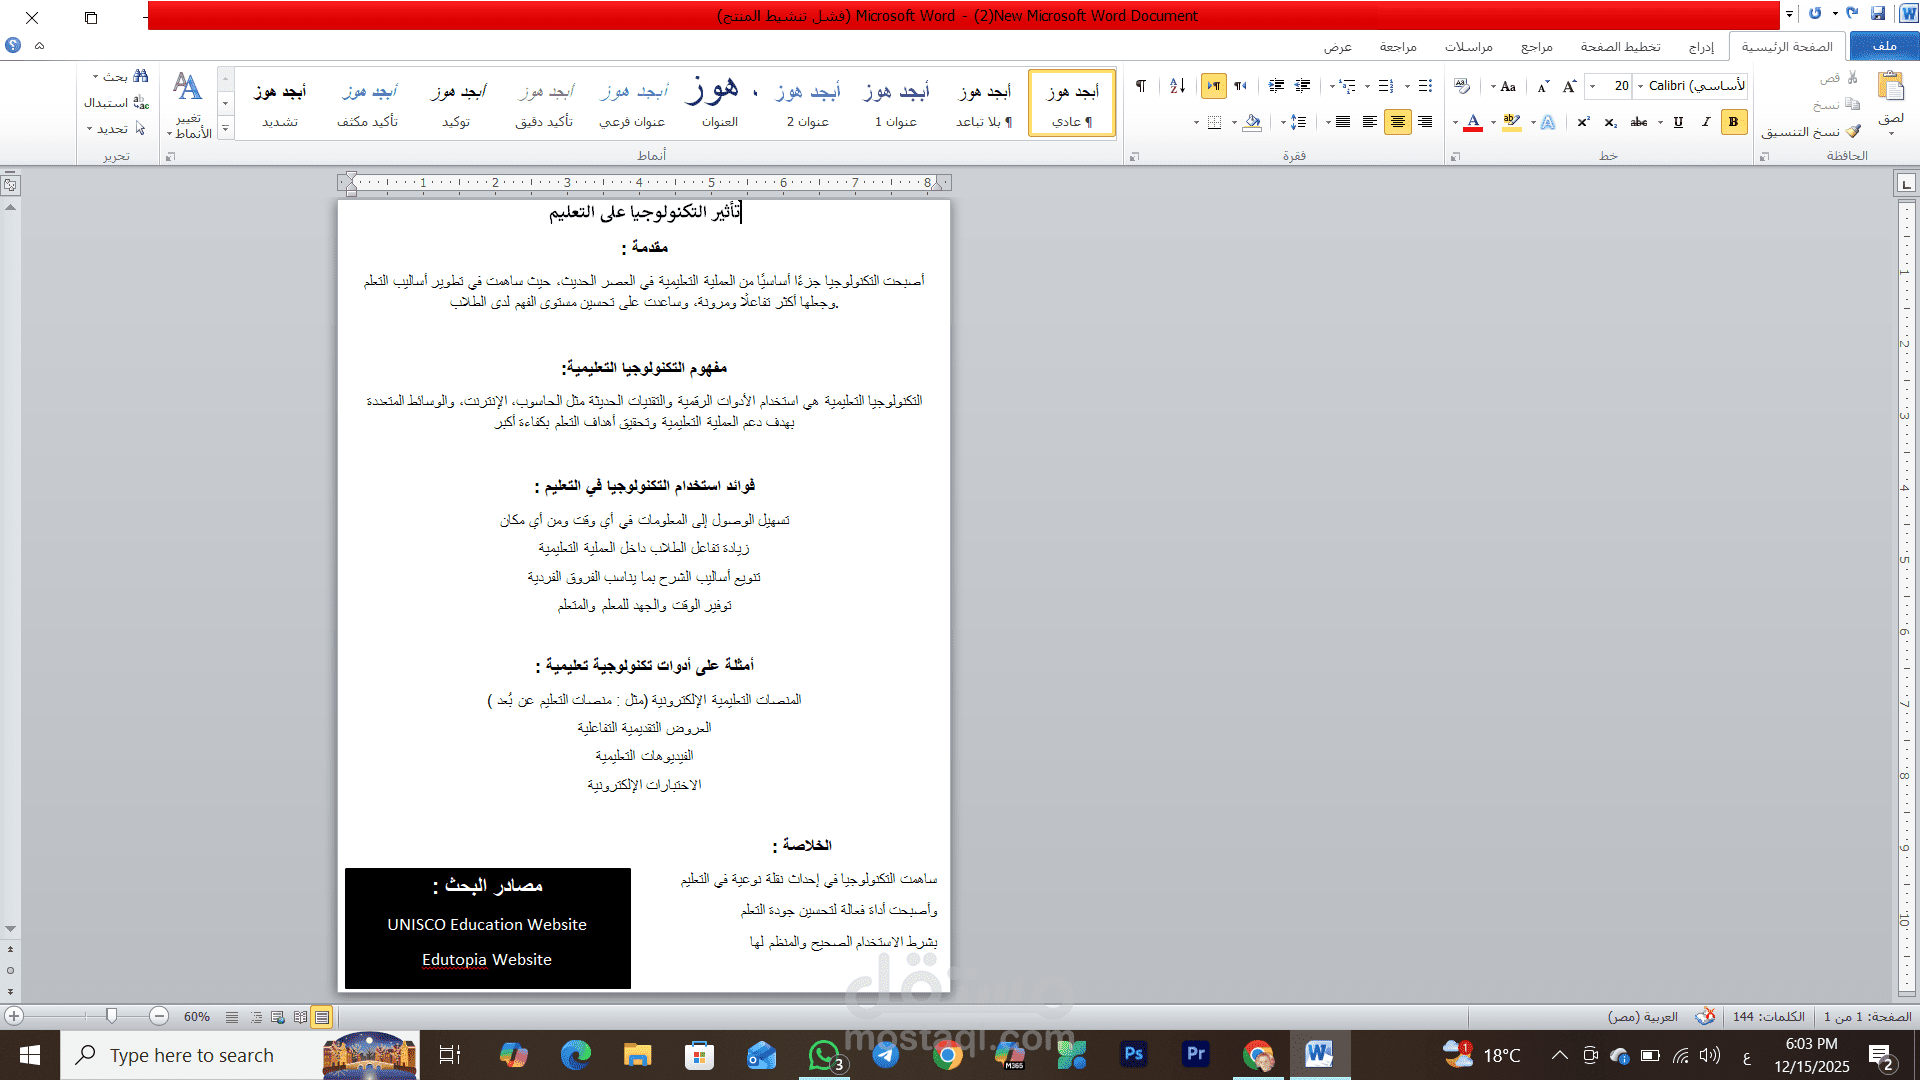
Task: Switch to the Insert tab (إدراج)
Action: click(x=1701, y=46)
